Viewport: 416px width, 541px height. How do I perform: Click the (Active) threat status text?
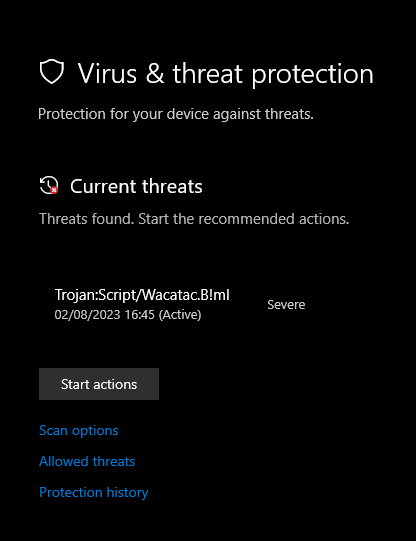tap(180, 315)
